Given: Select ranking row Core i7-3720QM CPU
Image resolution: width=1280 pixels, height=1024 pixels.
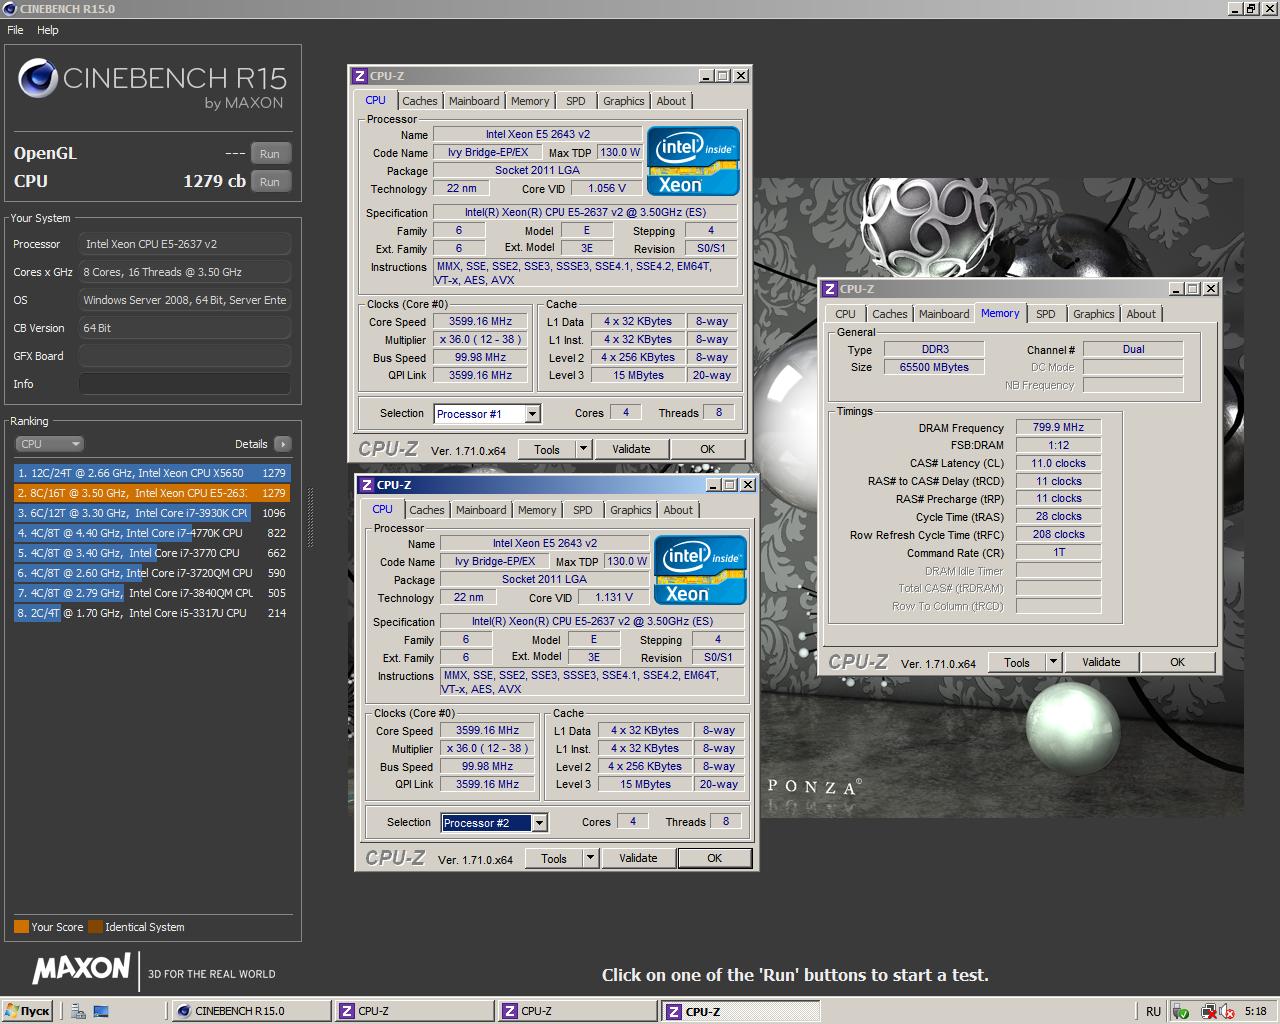Looking at the screenshot, I should pos(152,573).
